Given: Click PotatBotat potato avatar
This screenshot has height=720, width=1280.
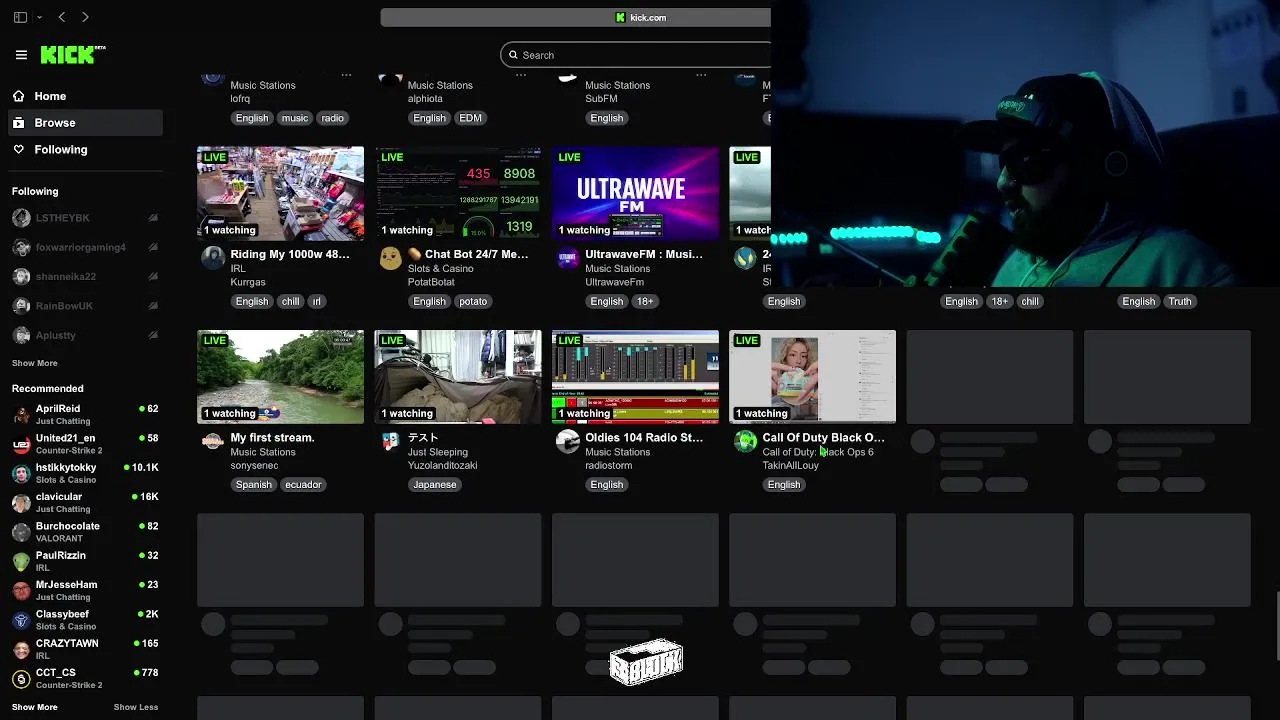Looking at the screenshot, I should (390, 258).
